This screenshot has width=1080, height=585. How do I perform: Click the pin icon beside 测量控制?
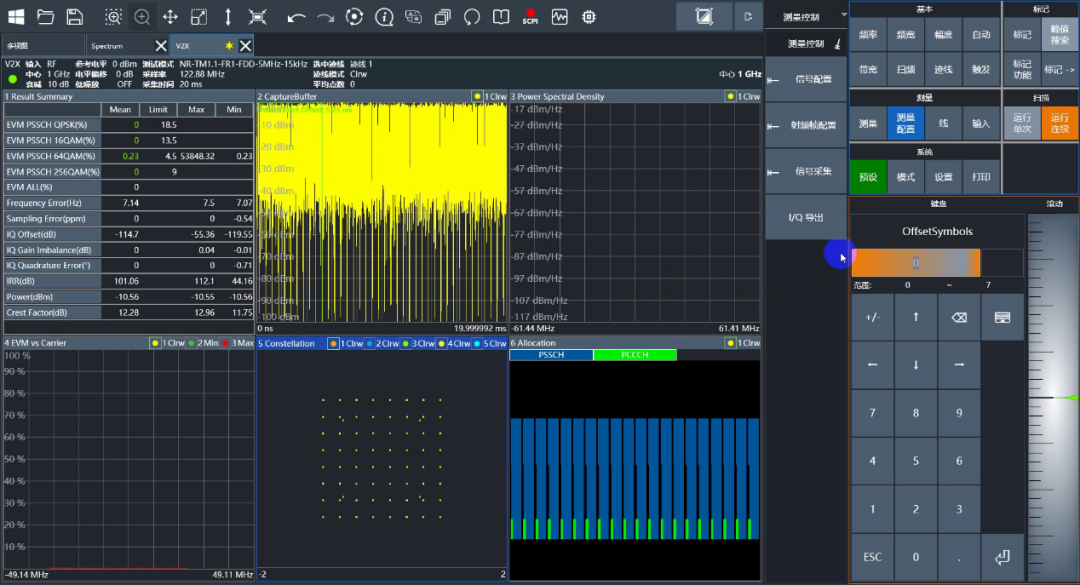(x=838, y=44)
